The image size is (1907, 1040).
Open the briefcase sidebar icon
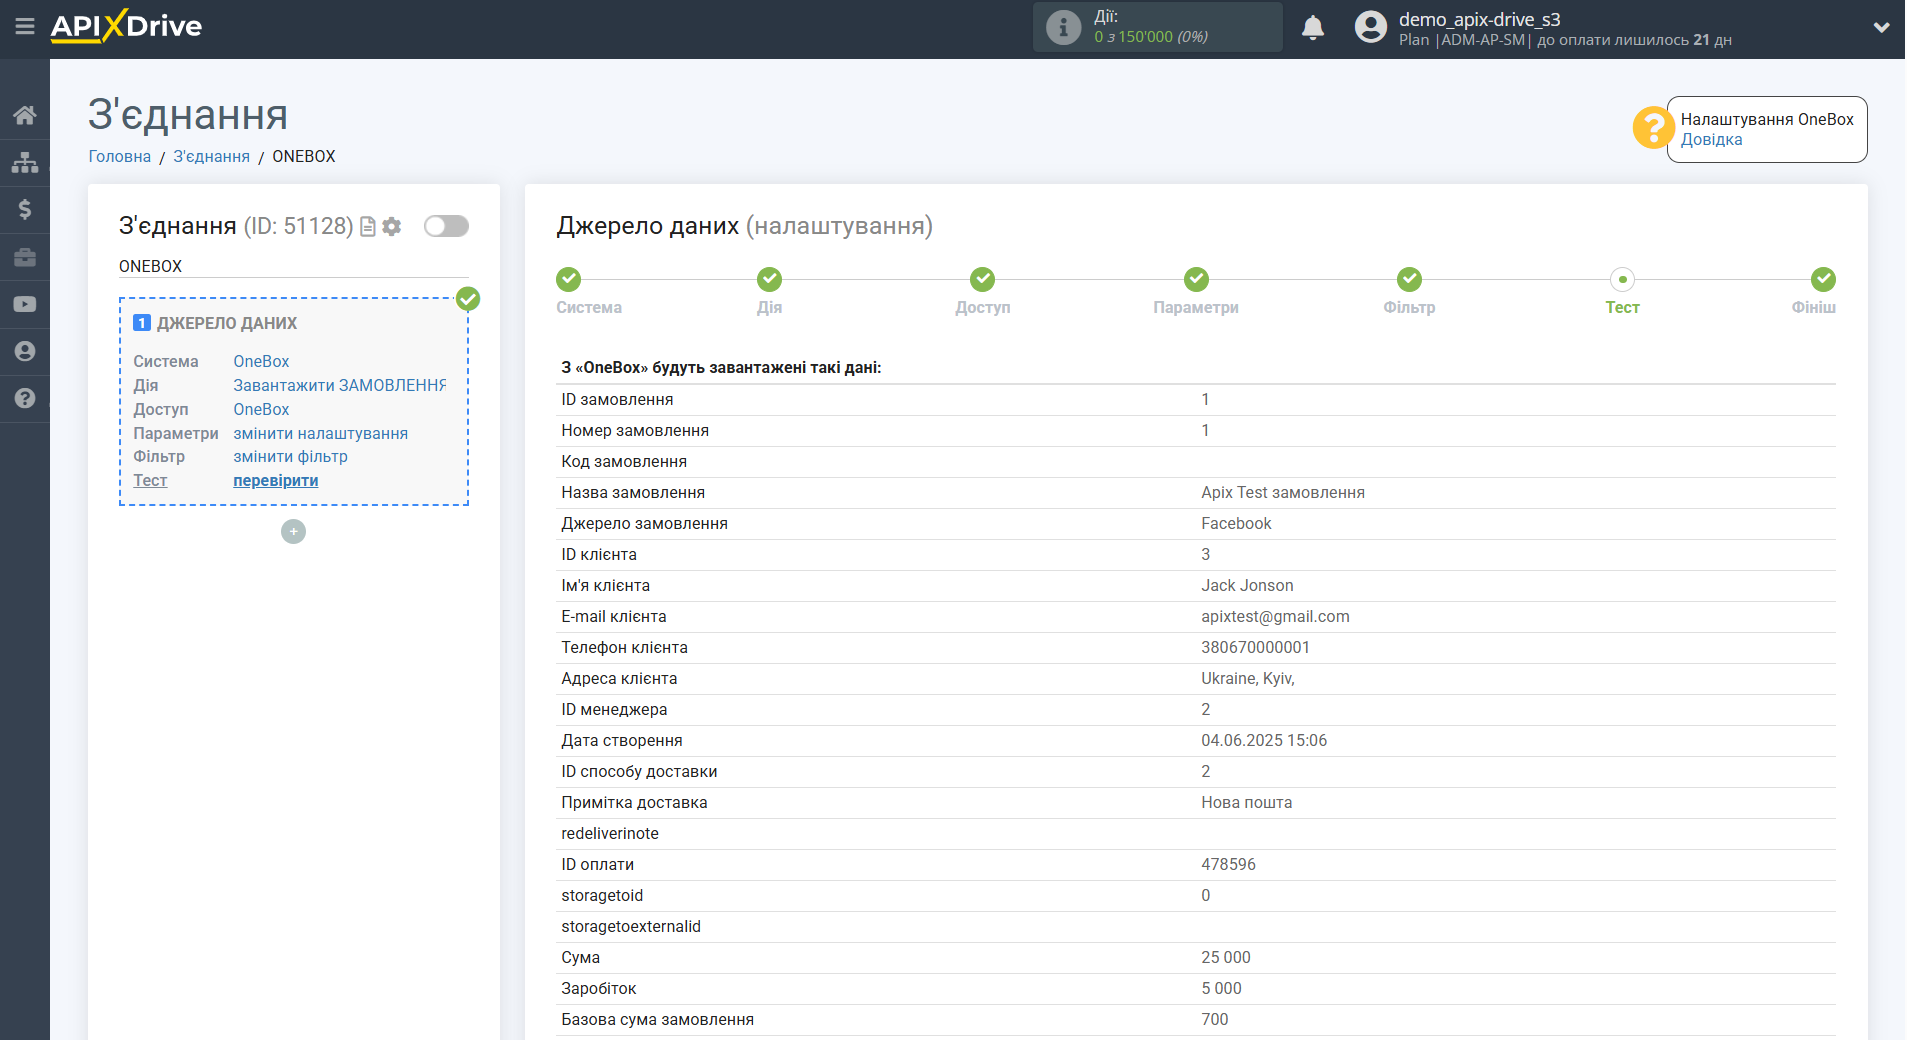click(25, 257)
